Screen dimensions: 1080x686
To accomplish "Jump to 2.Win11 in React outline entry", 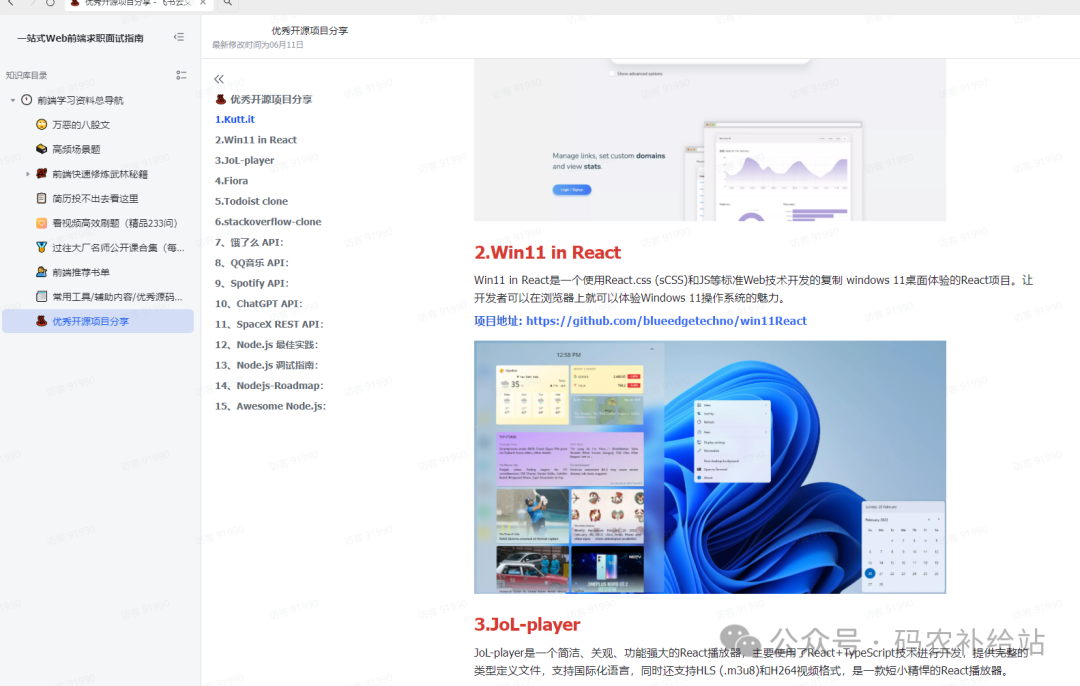I will click(256, 140).
